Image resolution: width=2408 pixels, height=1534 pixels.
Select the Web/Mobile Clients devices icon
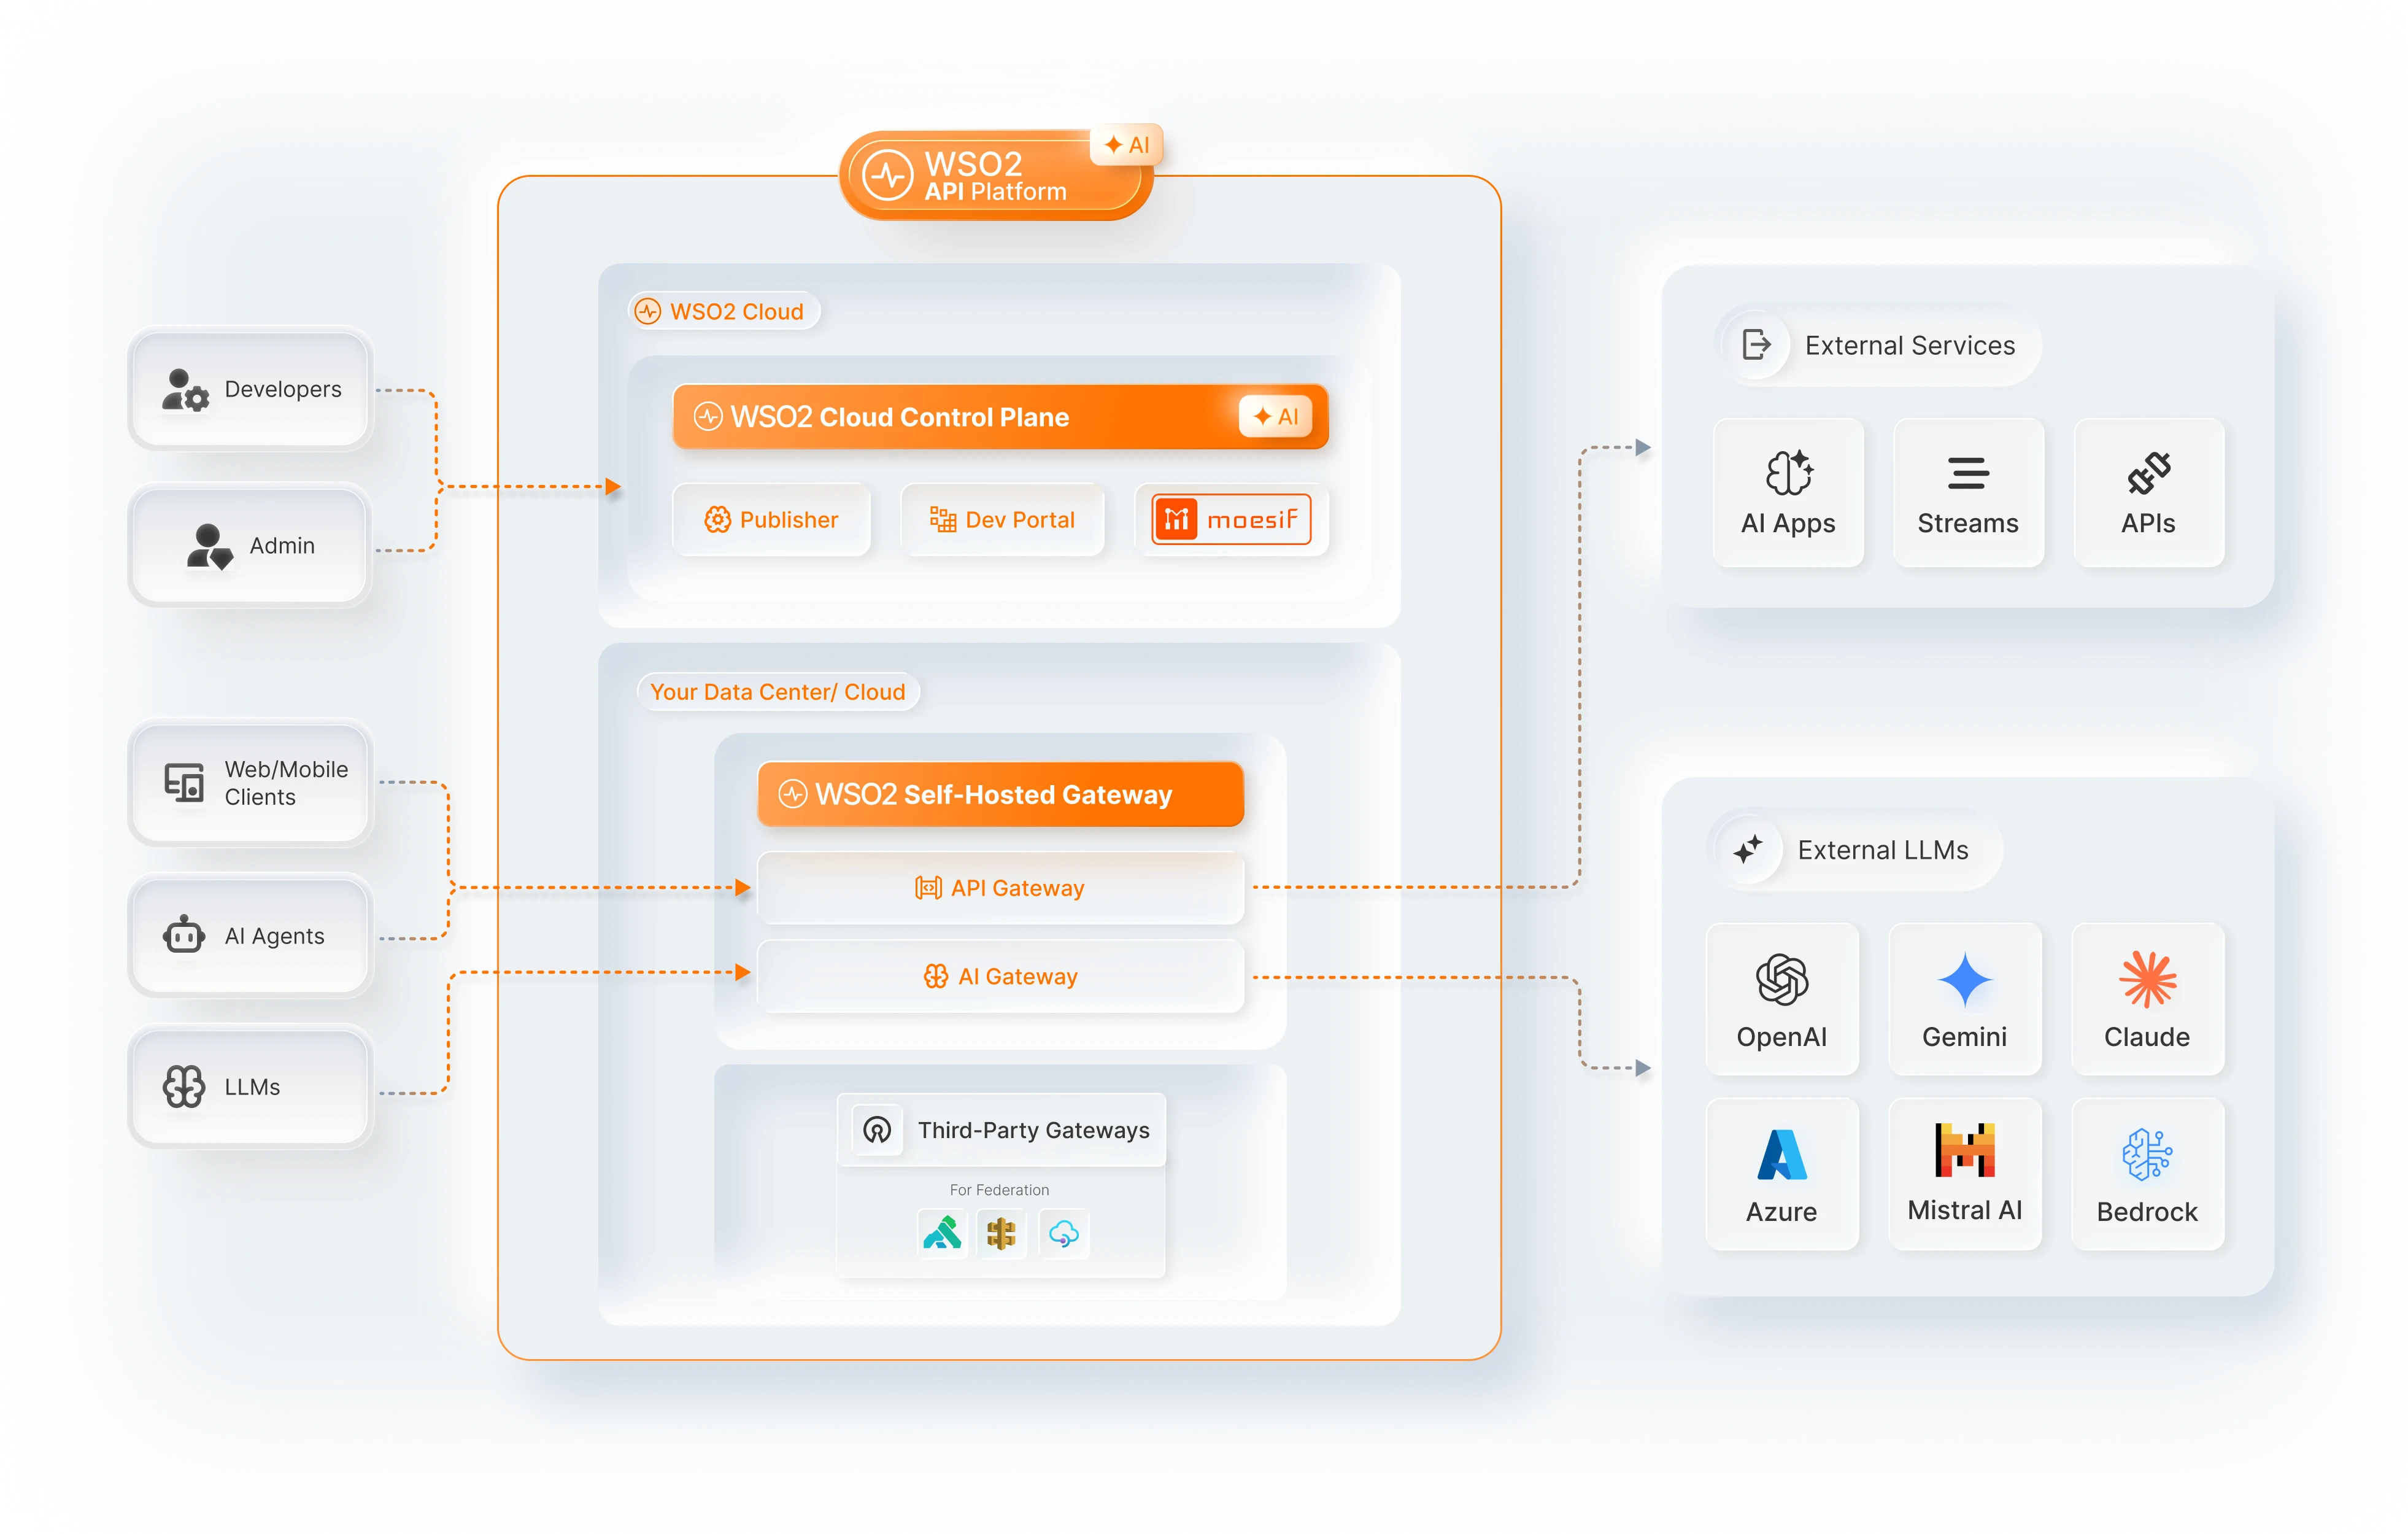pyautogui.click(x=184, y=783)
